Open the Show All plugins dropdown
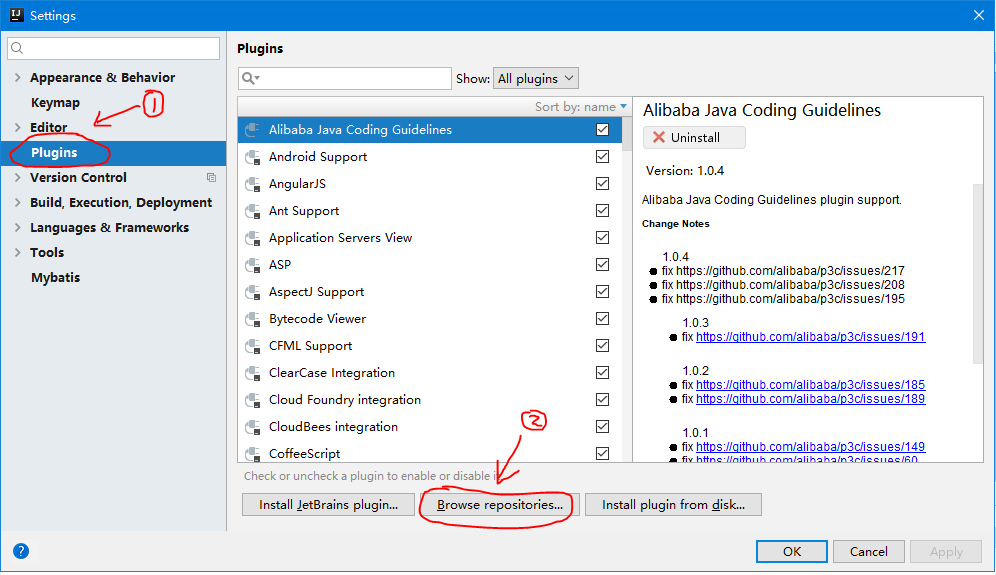 coord(535,78)
